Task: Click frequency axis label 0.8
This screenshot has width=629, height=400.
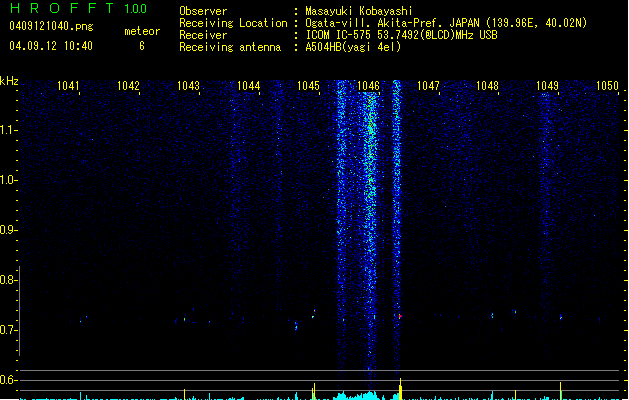Action: (8, 280)
